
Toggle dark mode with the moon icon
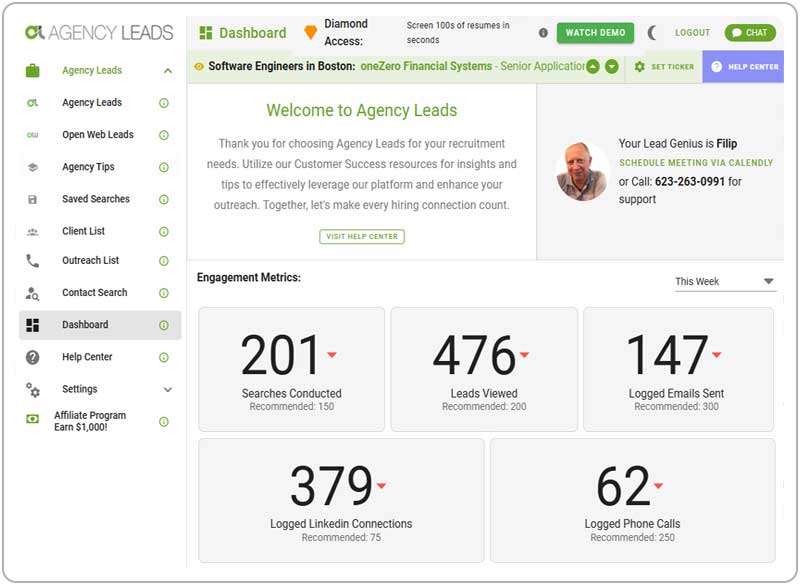tap(652, 33)
